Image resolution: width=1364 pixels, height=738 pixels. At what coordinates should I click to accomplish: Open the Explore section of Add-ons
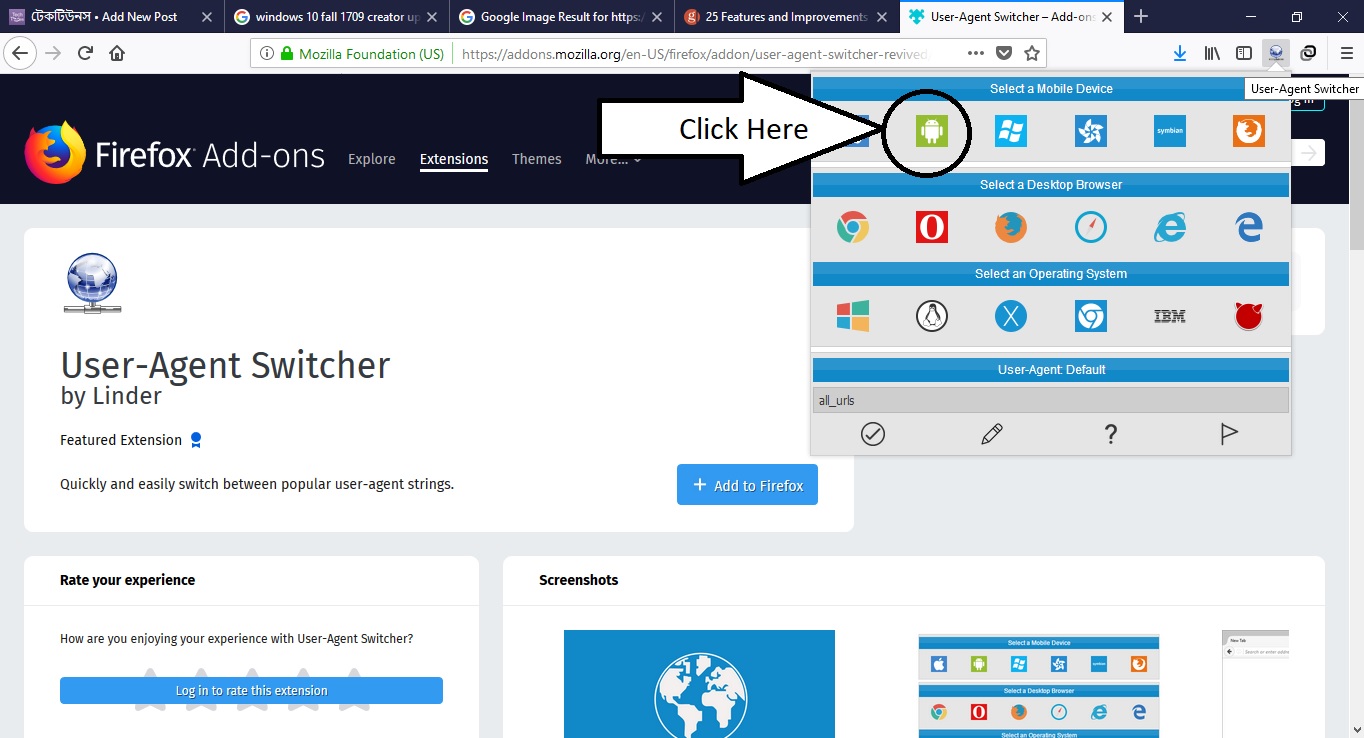point(372,159)
